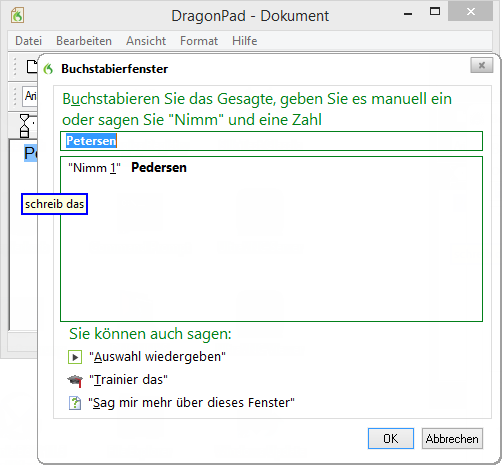Click the Auswahl wiedergeben play icon
Image resolution: width=502 pixels, height=465 pixels.
(75, 357)
